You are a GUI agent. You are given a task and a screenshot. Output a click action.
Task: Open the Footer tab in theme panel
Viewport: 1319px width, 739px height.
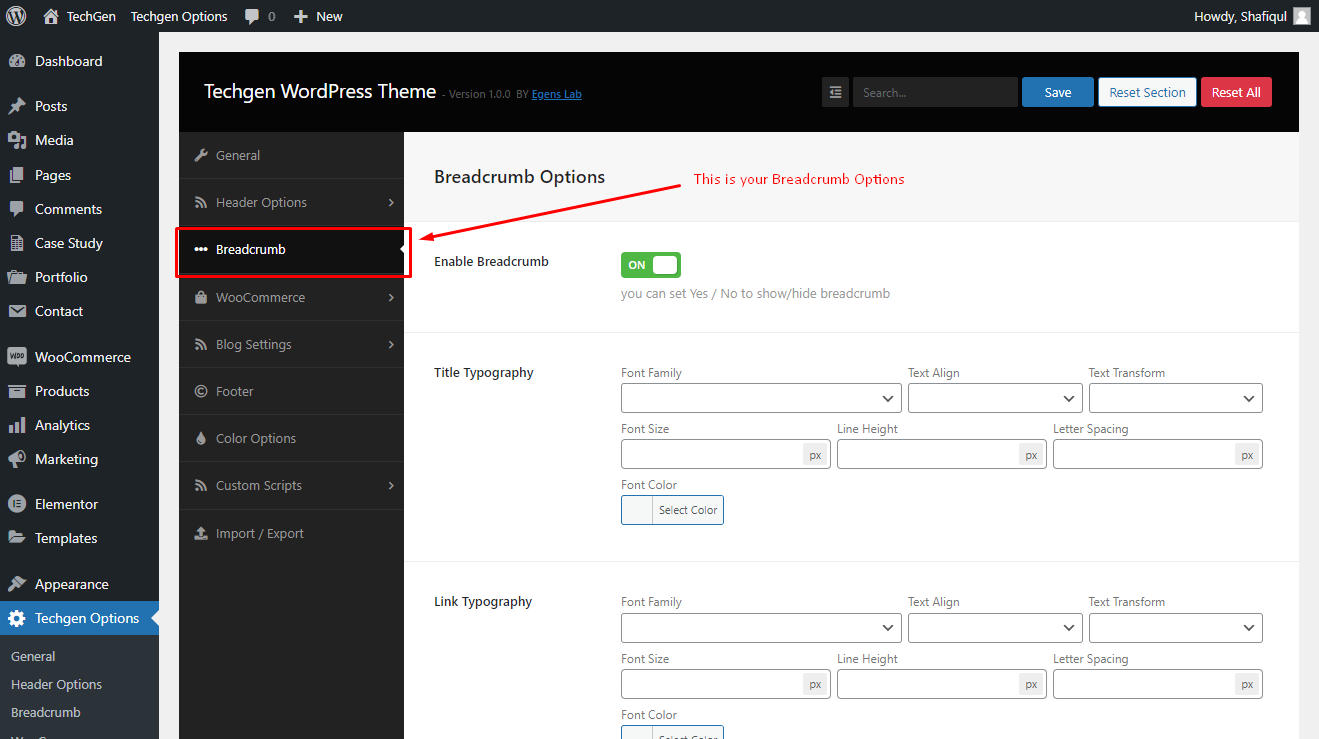click(x=291, y=391)
